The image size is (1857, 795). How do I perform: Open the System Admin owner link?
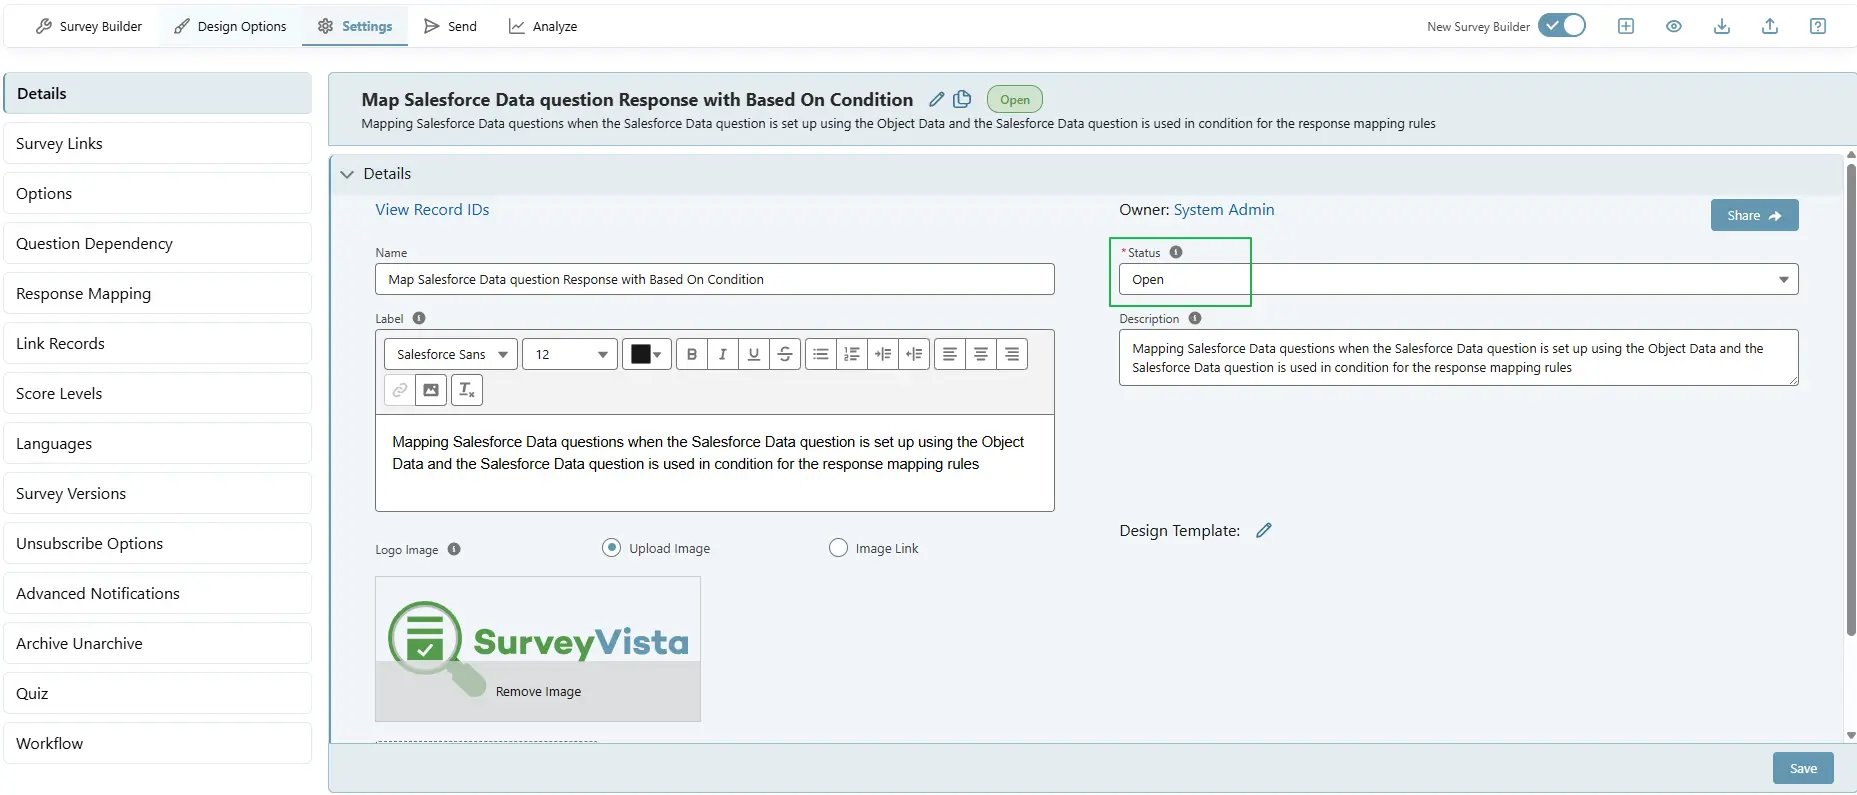pyautogui.click(x=1224, y=210)
